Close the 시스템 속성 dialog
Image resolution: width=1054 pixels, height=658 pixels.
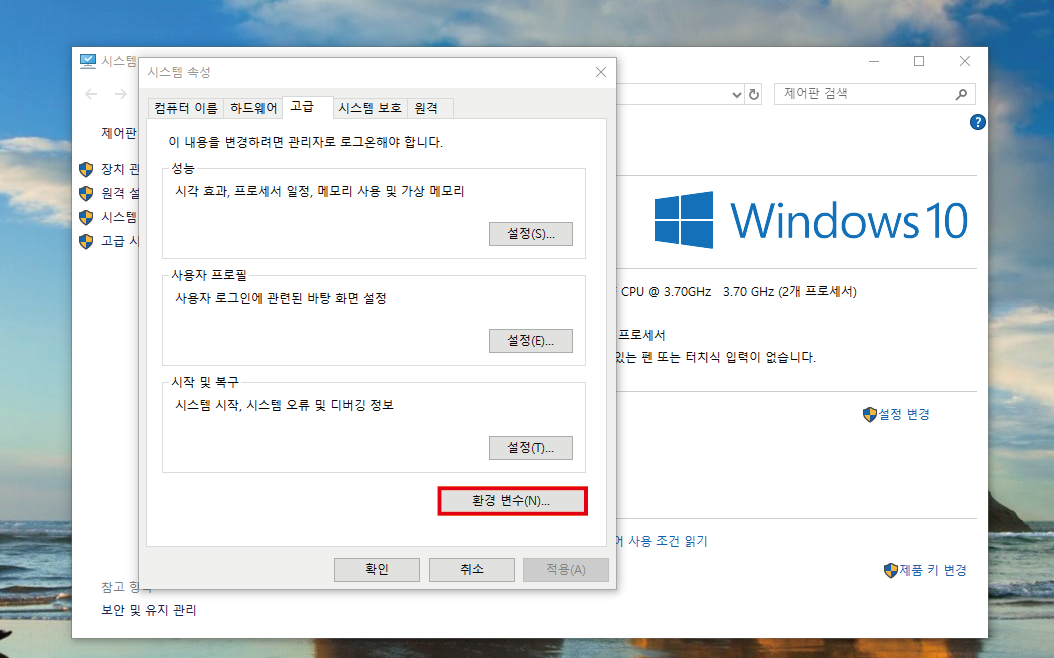point(601,72)
